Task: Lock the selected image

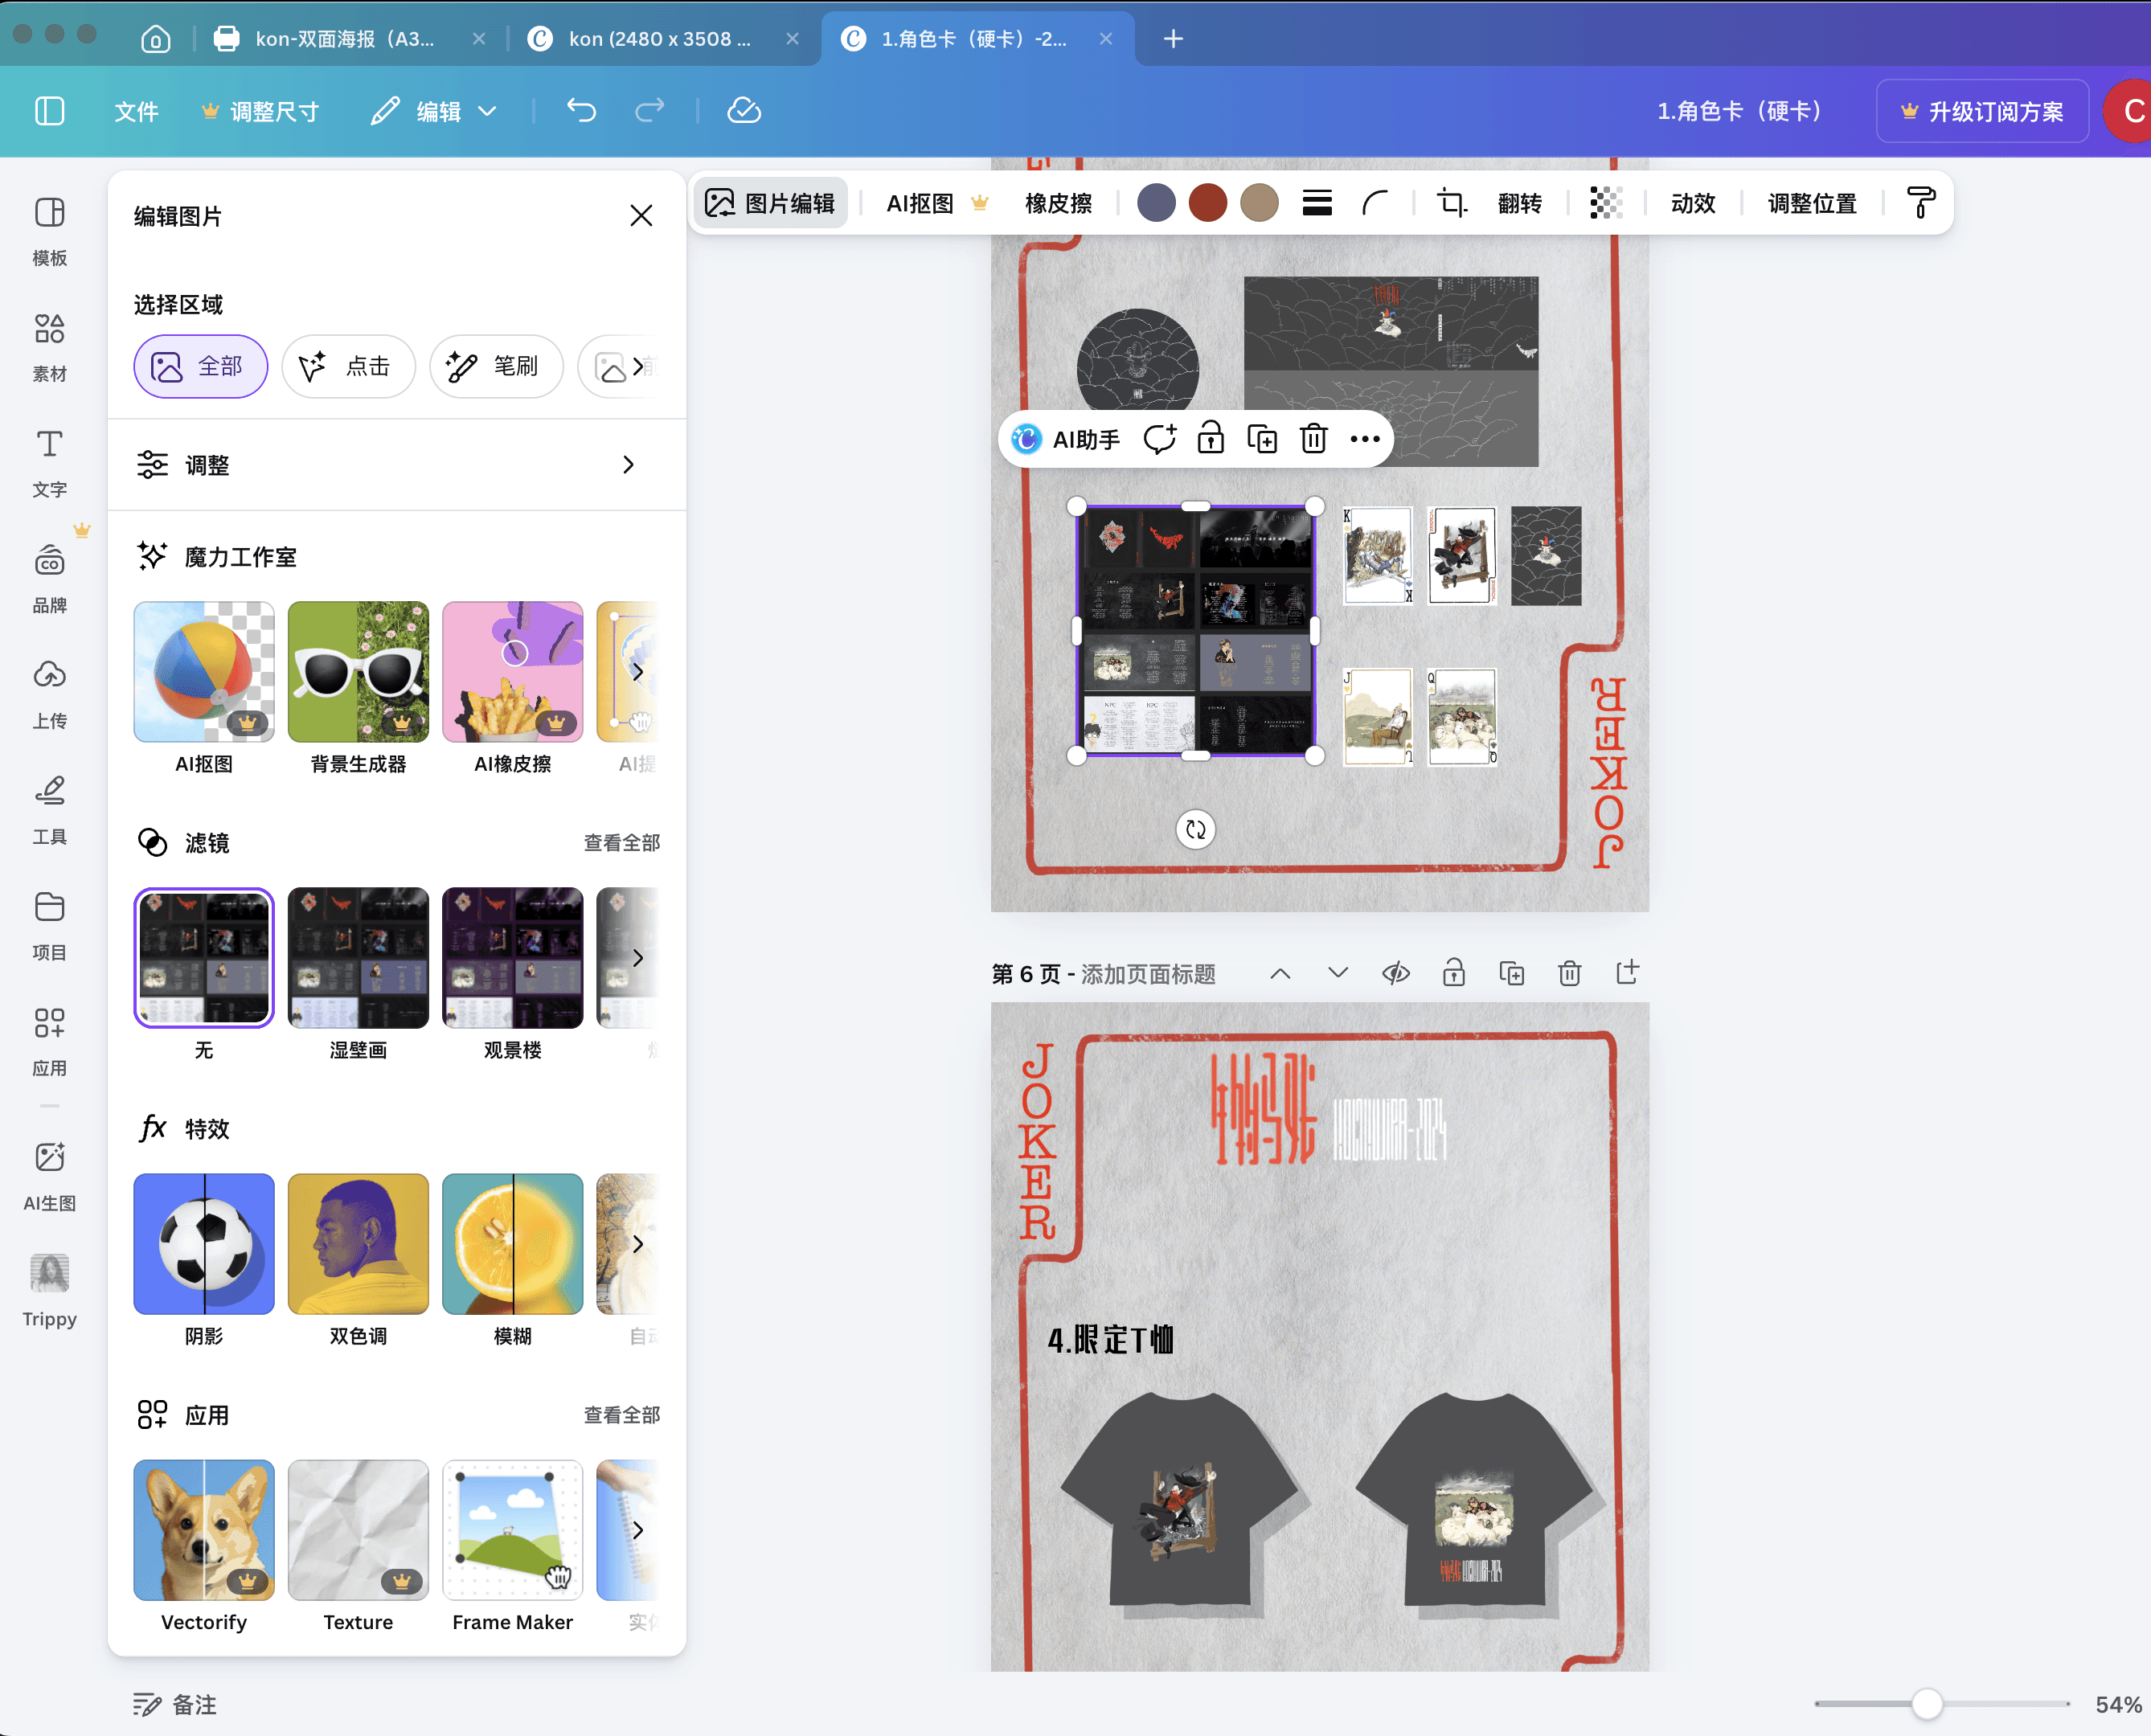Action: 1210,439
